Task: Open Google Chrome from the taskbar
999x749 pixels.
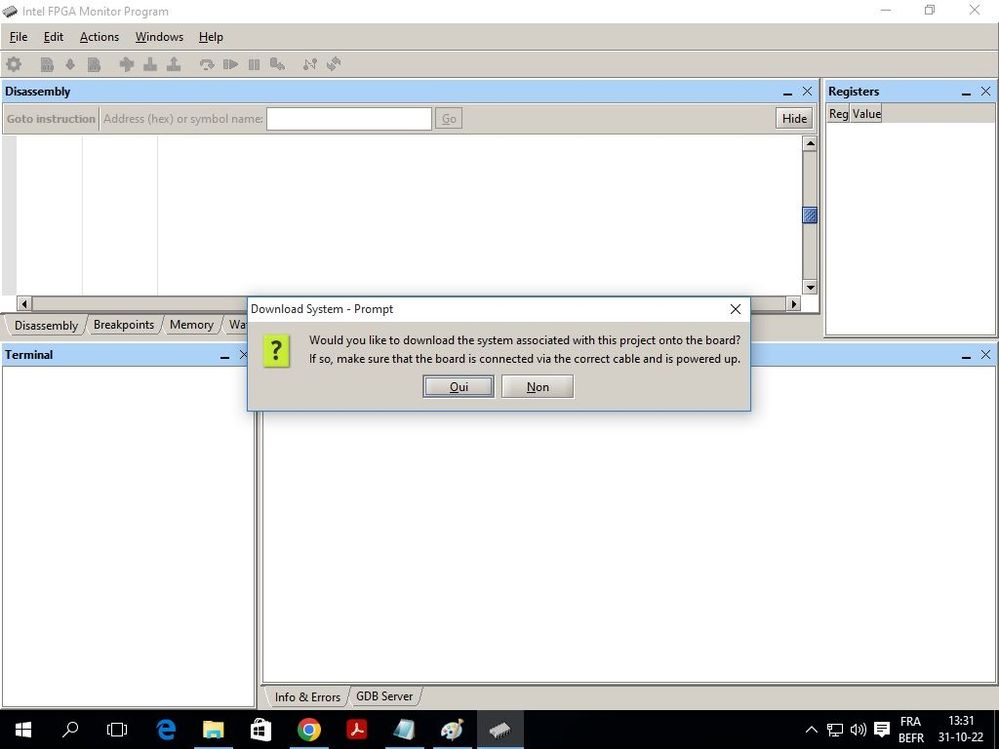Action: (309, 729)
